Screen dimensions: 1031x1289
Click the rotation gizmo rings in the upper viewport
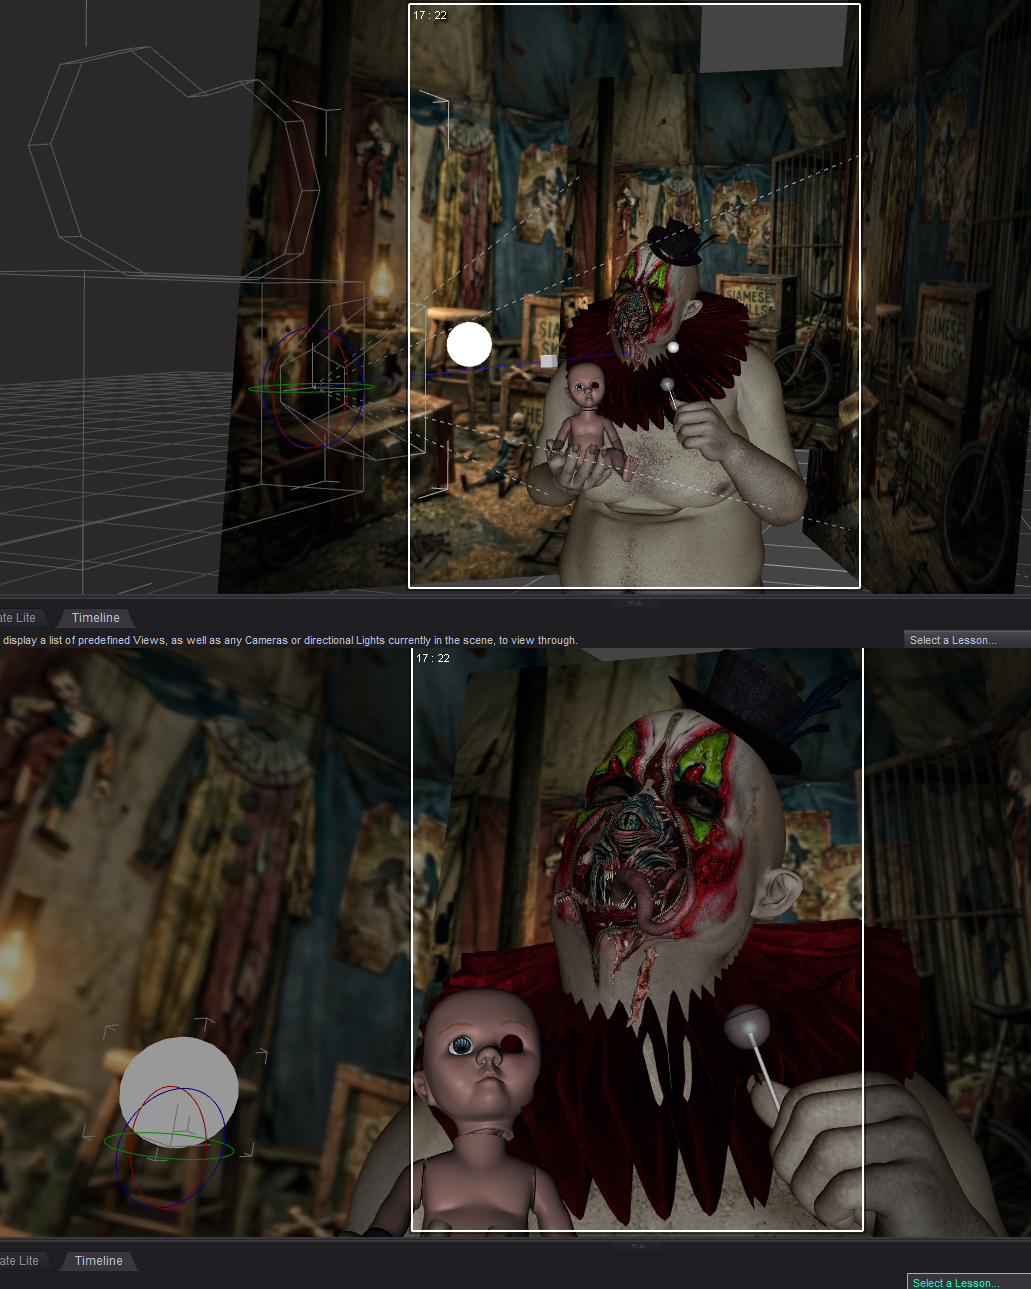[x=311, y=388]
